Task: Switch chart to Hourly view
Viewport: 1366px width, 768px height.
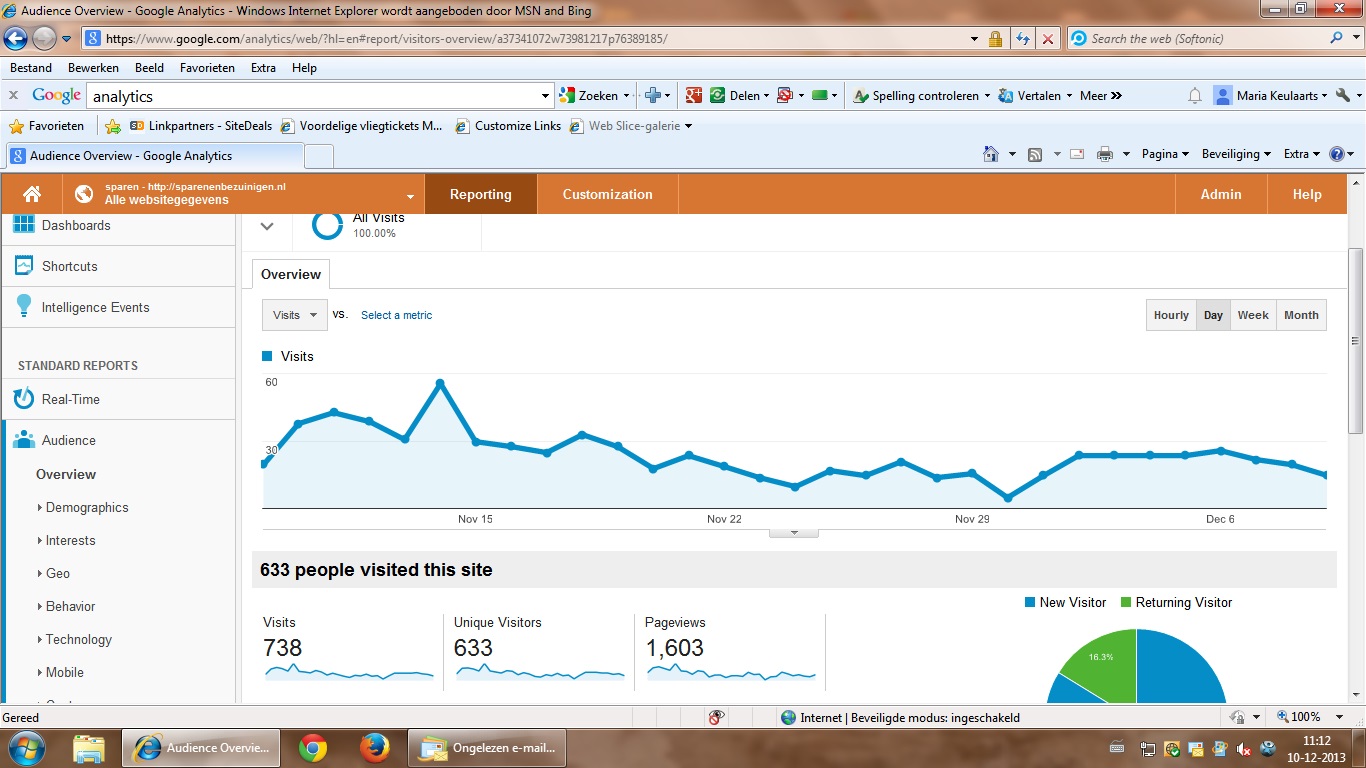Action: point(1171,315)
